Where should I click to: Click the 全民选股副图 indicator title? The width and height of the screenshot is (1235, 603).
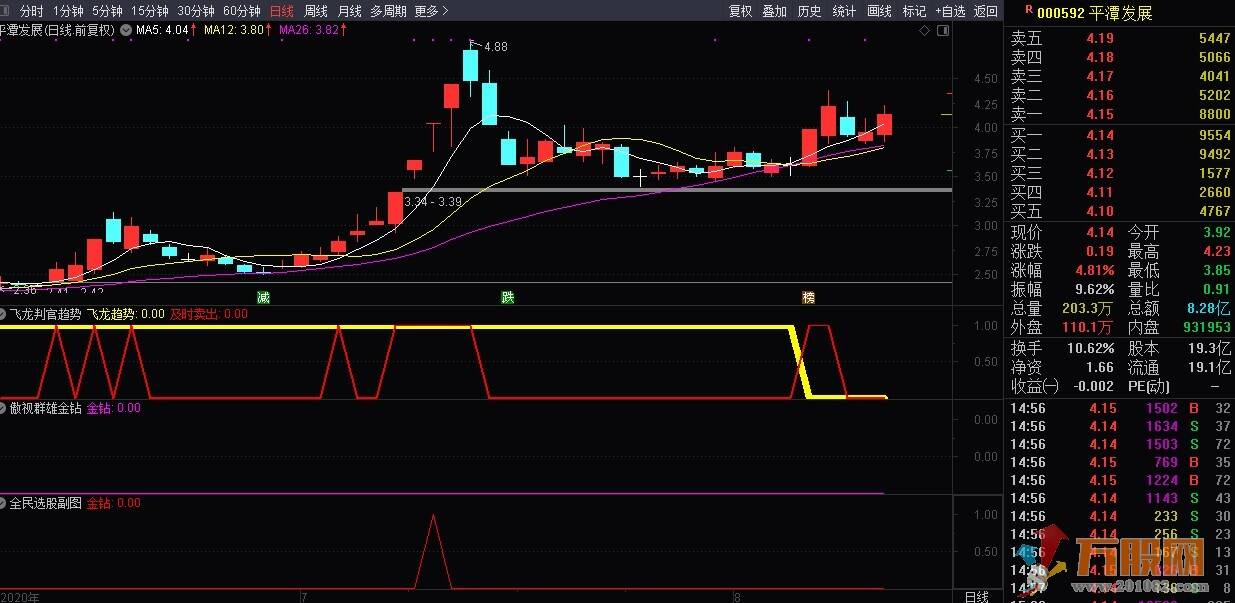[x=46, y=503]
